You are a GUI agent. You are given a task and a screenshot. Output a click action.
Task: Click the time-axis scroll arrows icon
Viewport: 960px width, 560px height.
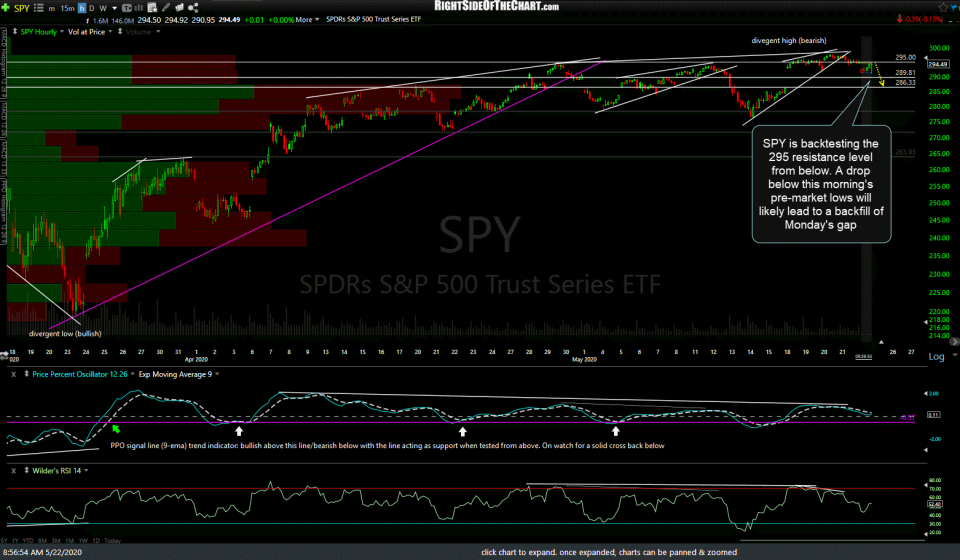coord(5,354)
